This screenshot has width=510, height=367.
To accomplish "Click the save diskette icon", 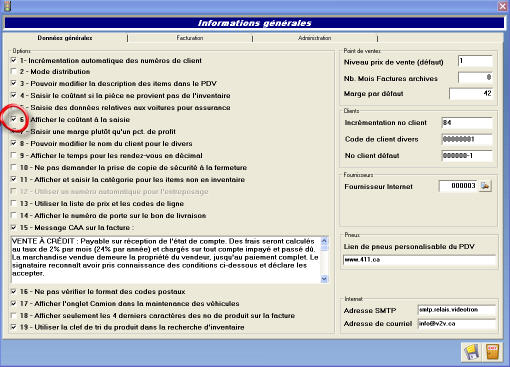I will 471,352.
